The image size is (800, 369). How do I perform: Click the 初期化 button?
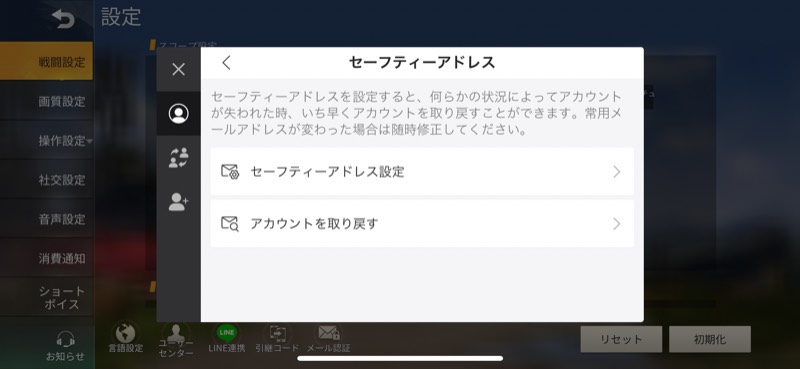(x=710, y=339)
